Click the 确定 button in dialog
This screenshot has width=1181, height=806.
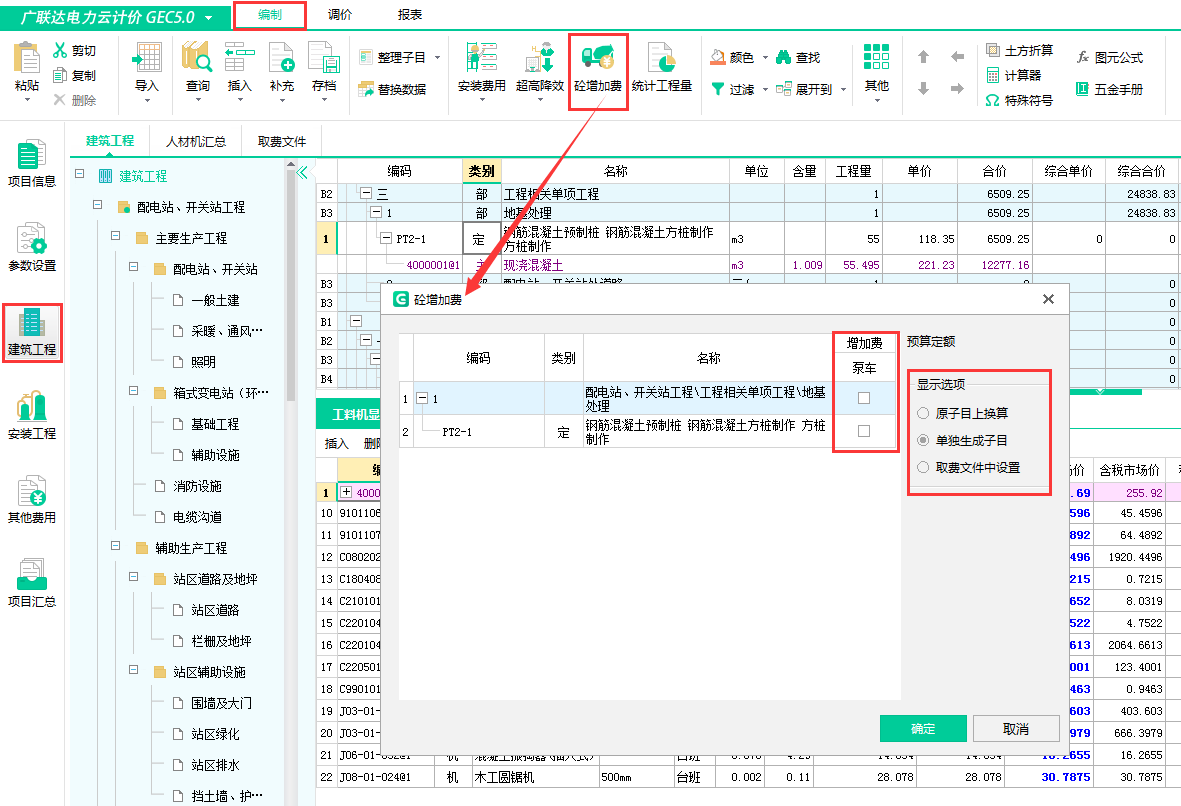(922, 728)
